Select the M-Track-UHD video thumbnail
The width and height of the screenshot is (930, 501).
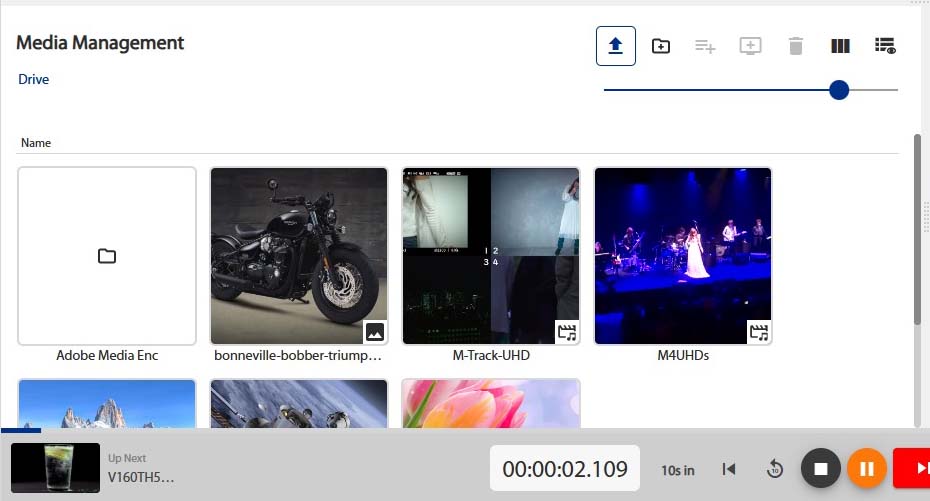pos(491,256)
